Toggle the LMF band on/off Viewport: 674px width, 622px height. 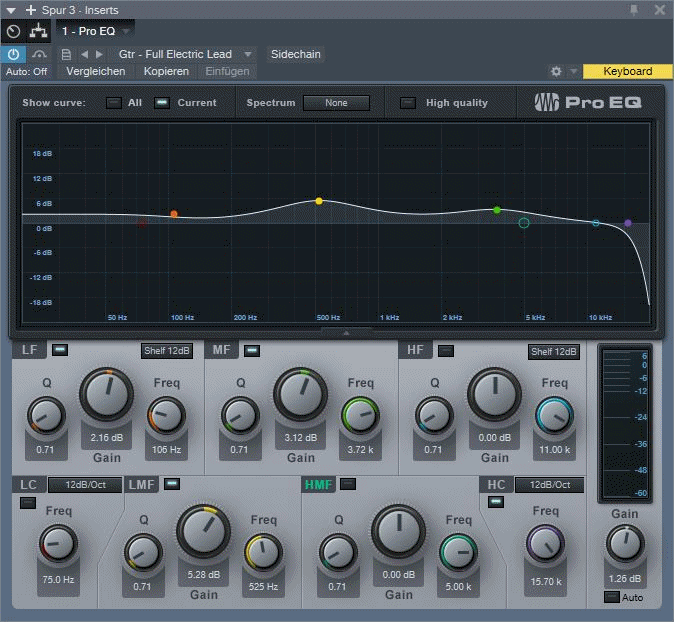pyautogui.click(x=172, y=484)
